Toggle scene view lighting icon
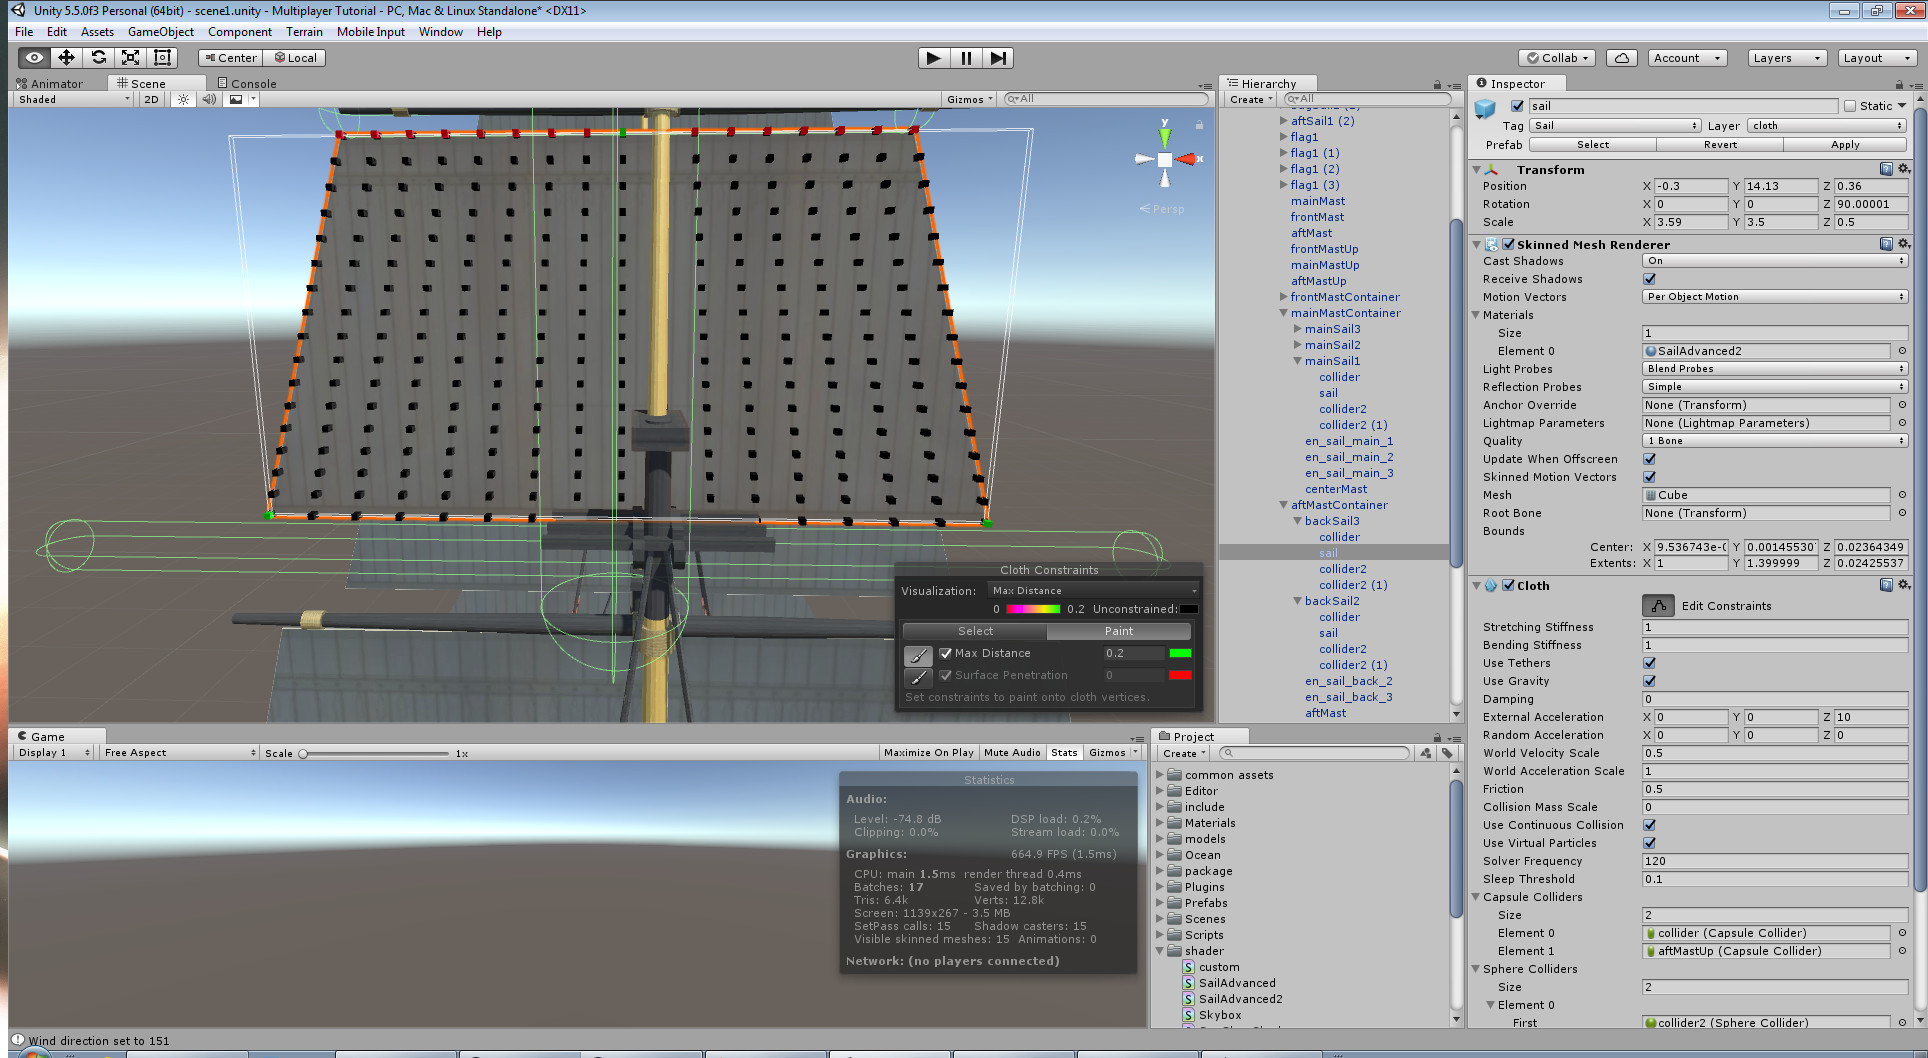 tap(183, 99)
